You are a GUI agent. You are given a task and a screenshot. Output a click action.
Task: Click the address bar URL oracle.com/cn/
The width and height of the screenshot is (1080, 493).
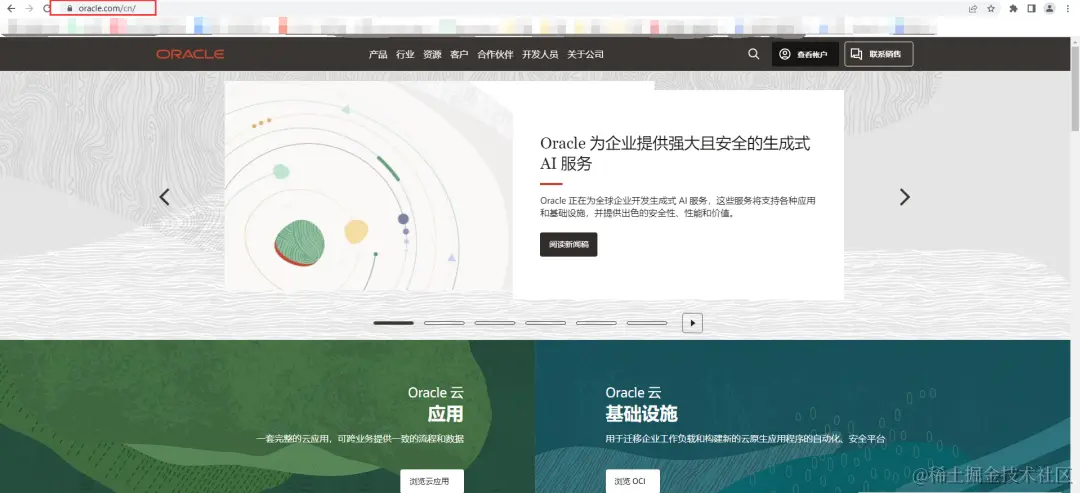tap(106, 8)
